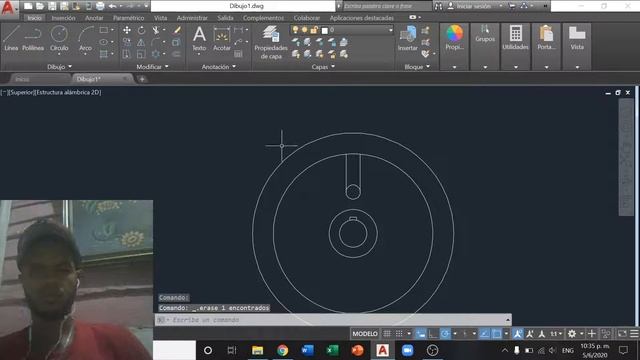This screenshot has width=640, height=360.
Task: Click the Clean Screen icon in status bar
Action: click(x=622, y=334)
